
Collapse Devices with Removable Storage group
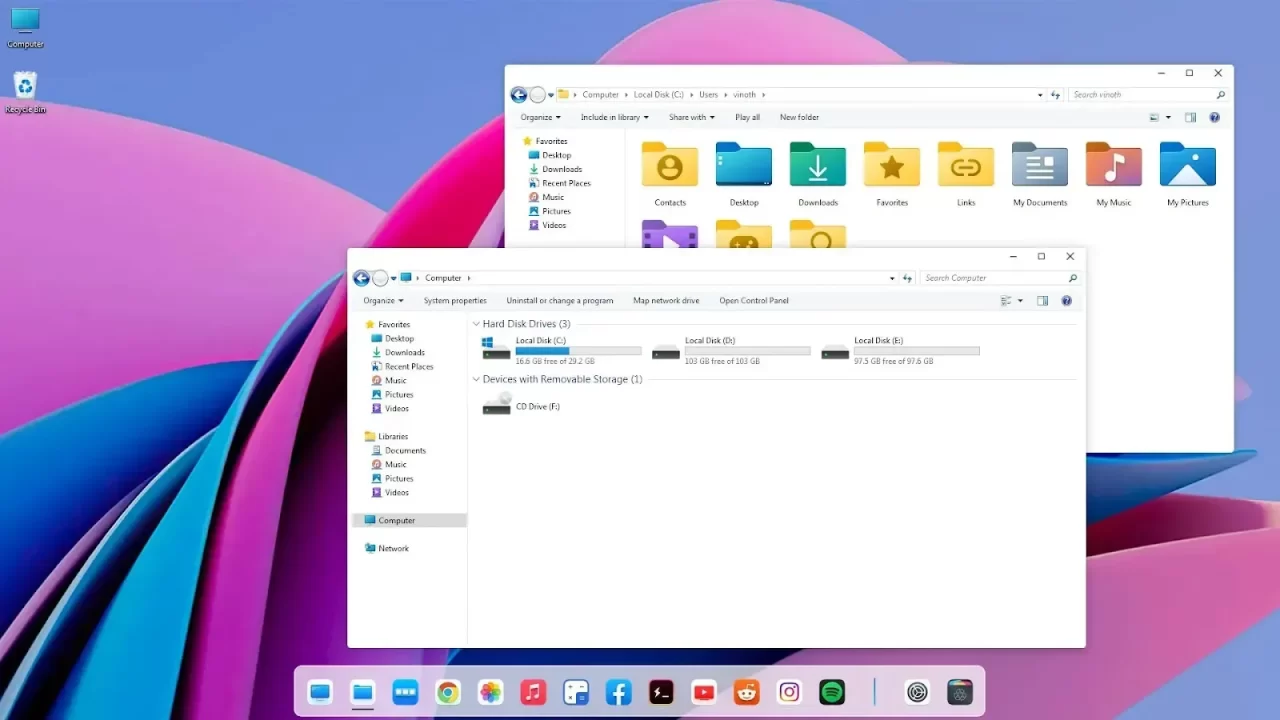pyautogui.click(x=476, y=380)
